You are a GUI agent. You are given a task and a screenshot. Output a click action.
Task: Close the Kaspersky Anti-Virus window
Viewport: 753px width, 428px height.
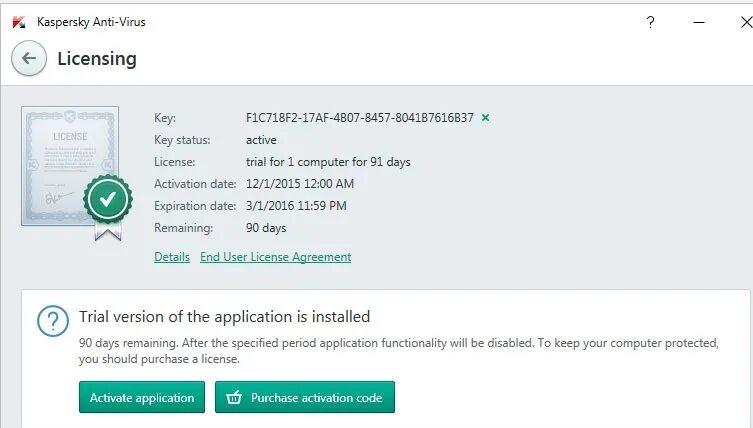tap(746, 22)
